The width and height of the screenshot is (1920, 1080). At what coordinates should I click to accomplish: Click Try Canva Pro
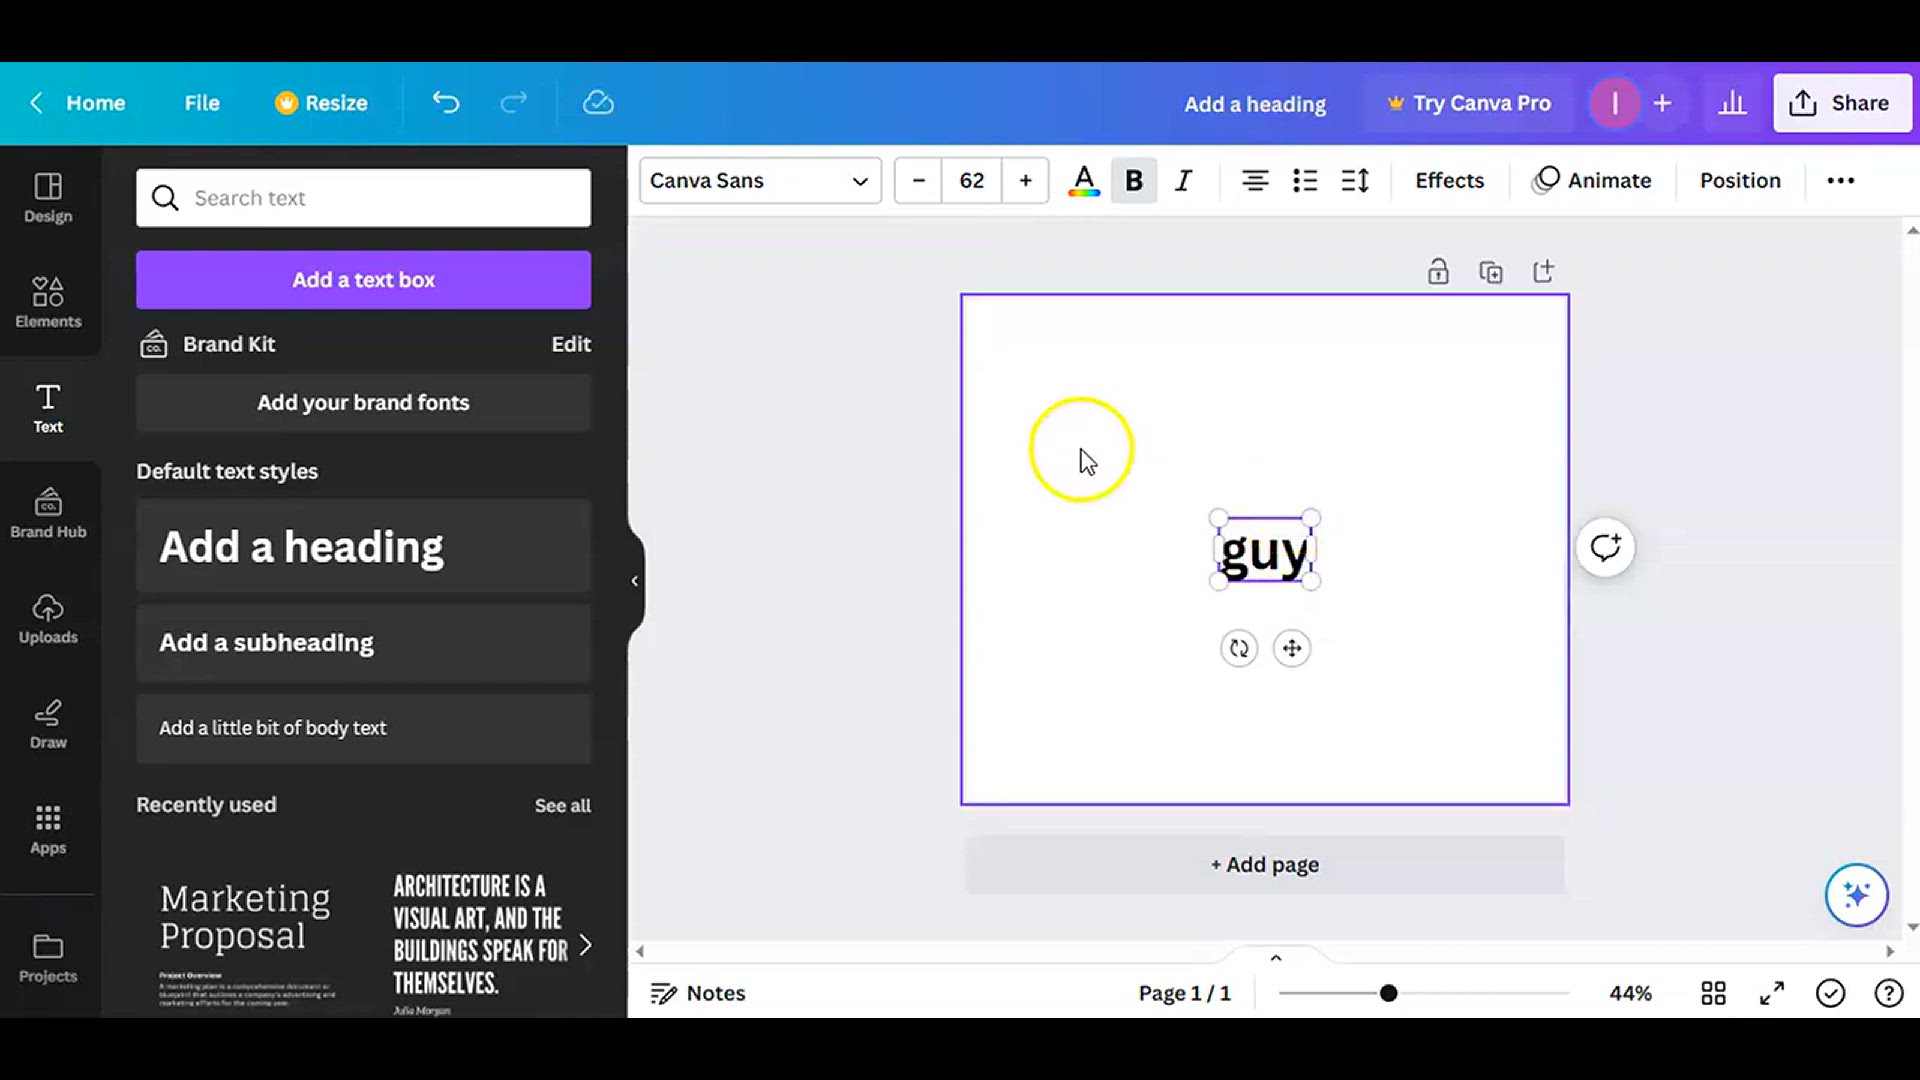[x=1468, y=103]
